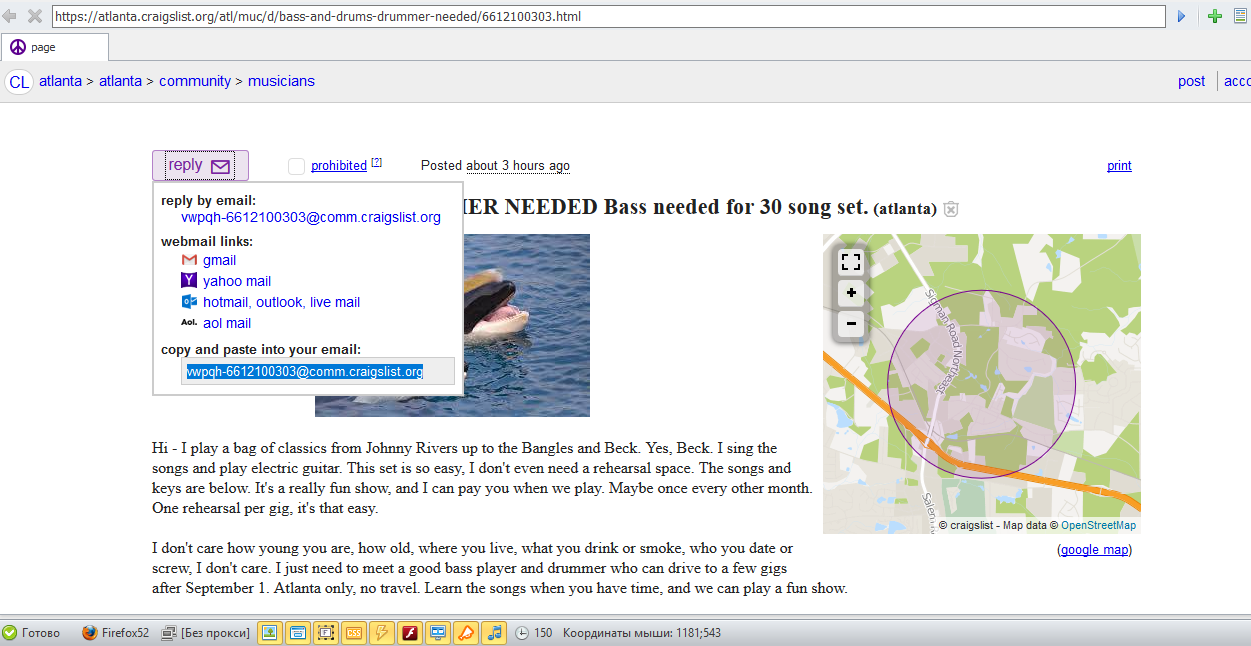Toggle the lightning bolt icon in status bar
Image resolution: width=1251 pixels, height=646 pixels.
tap(382, 633)
